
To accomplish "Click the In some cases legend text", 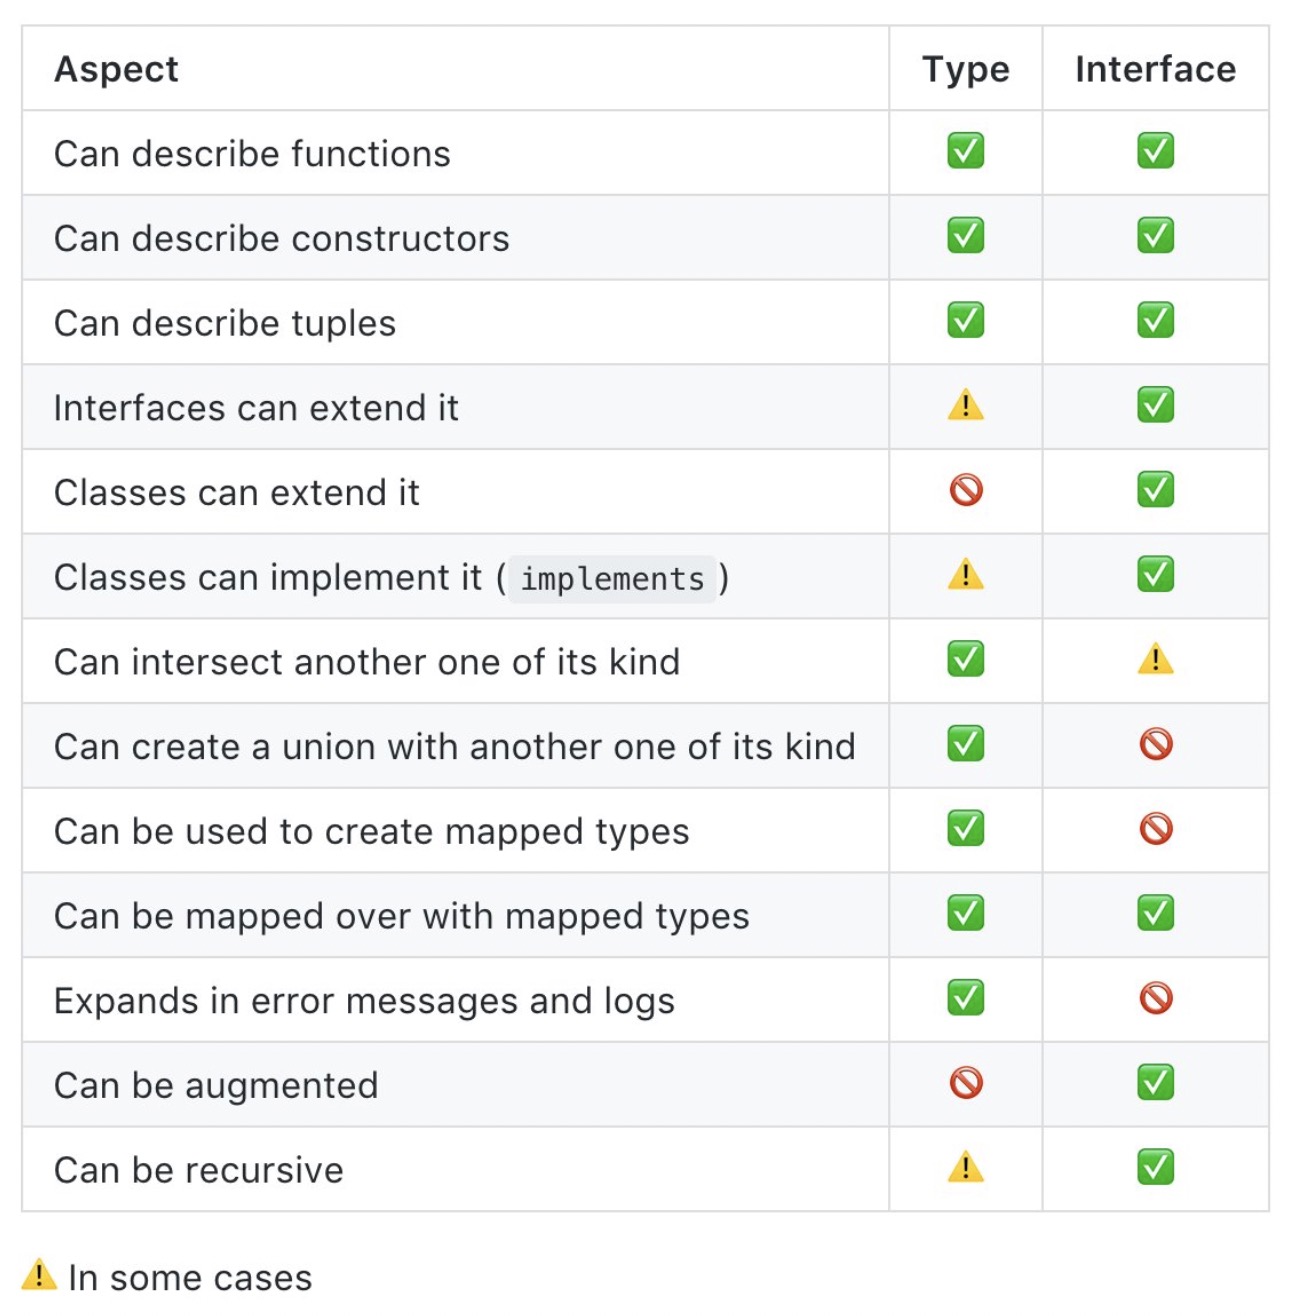I will pos(190,1278).
